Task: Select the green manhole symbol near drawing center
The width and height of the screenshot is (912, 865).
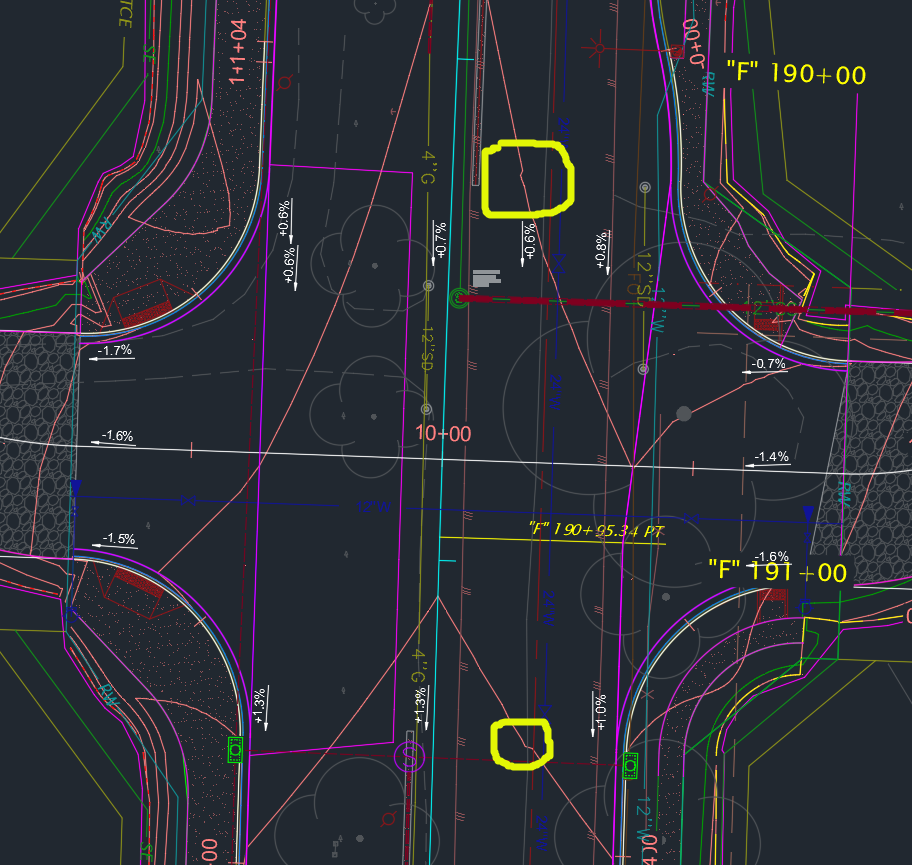Action: [x=459, y=299]
